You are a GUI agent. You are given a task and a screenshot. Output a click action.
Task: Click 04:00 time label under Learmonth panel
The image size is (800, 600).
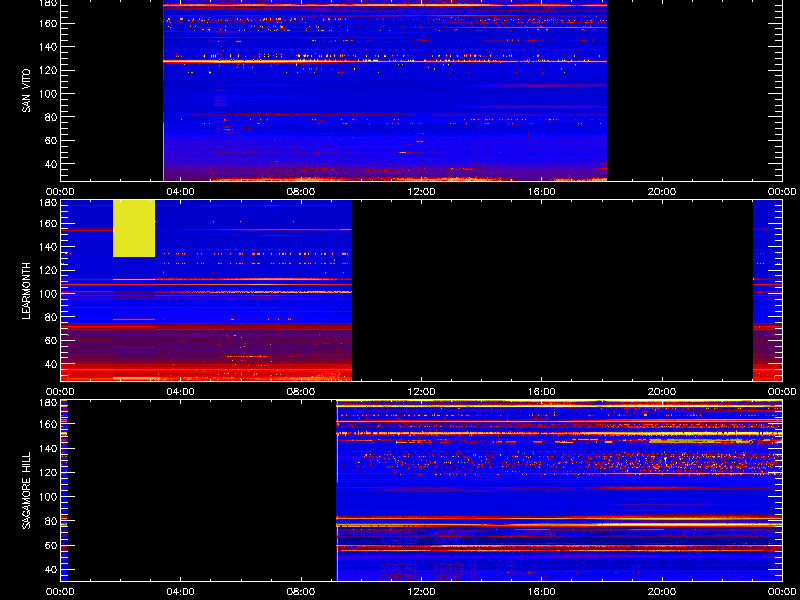click(181, 392)
